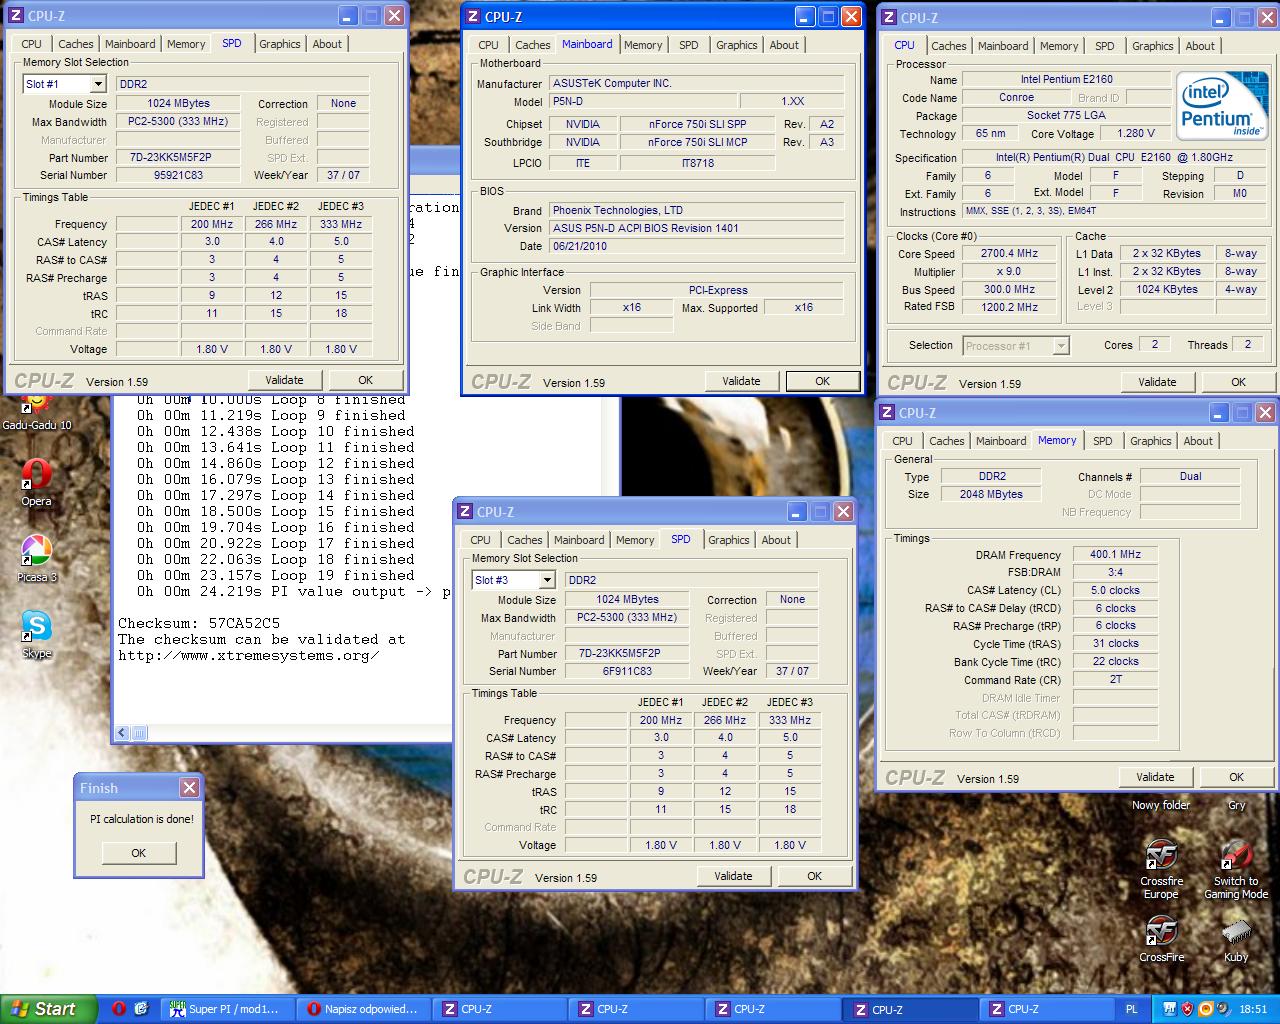
Task: Open the Kuby desktop shortcut
Action: pyautogui.click(x=1236, y=933)
